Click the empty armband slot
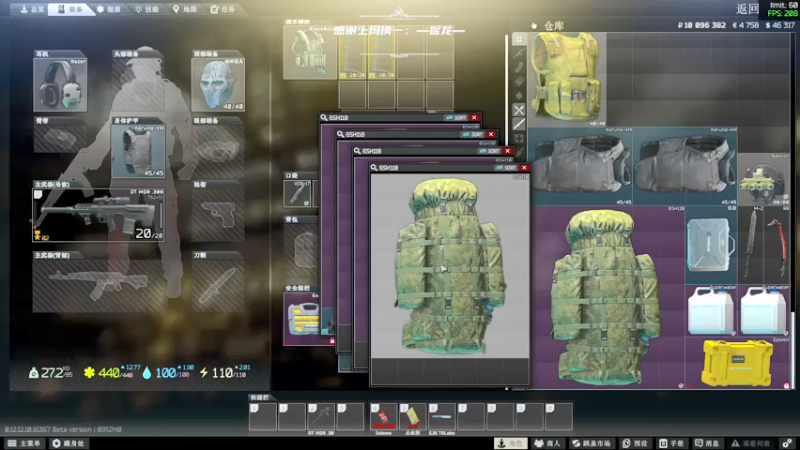 click(x=60, y=138)
